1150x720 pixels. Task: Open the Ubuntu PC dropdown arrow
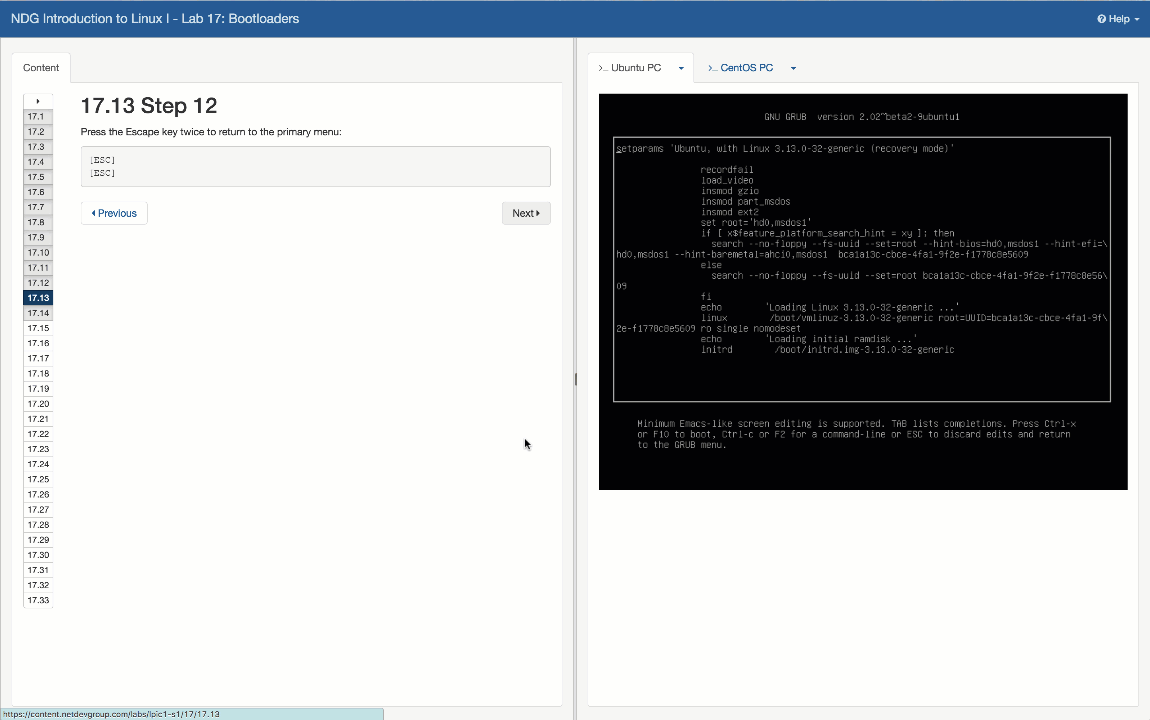[x=681, y=68]
